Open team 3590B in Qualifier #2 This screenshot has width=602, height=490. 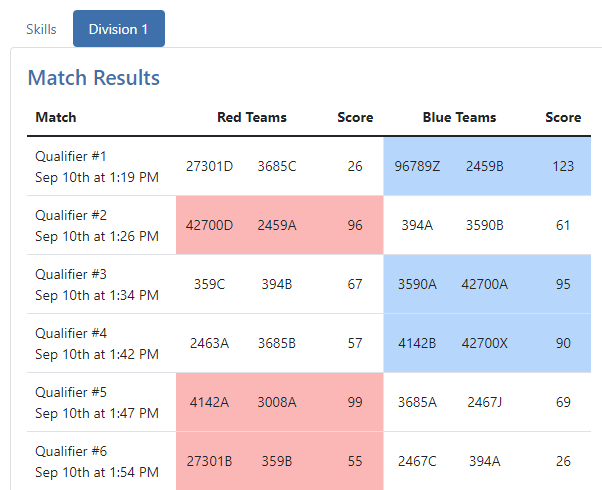pos(484,225)
